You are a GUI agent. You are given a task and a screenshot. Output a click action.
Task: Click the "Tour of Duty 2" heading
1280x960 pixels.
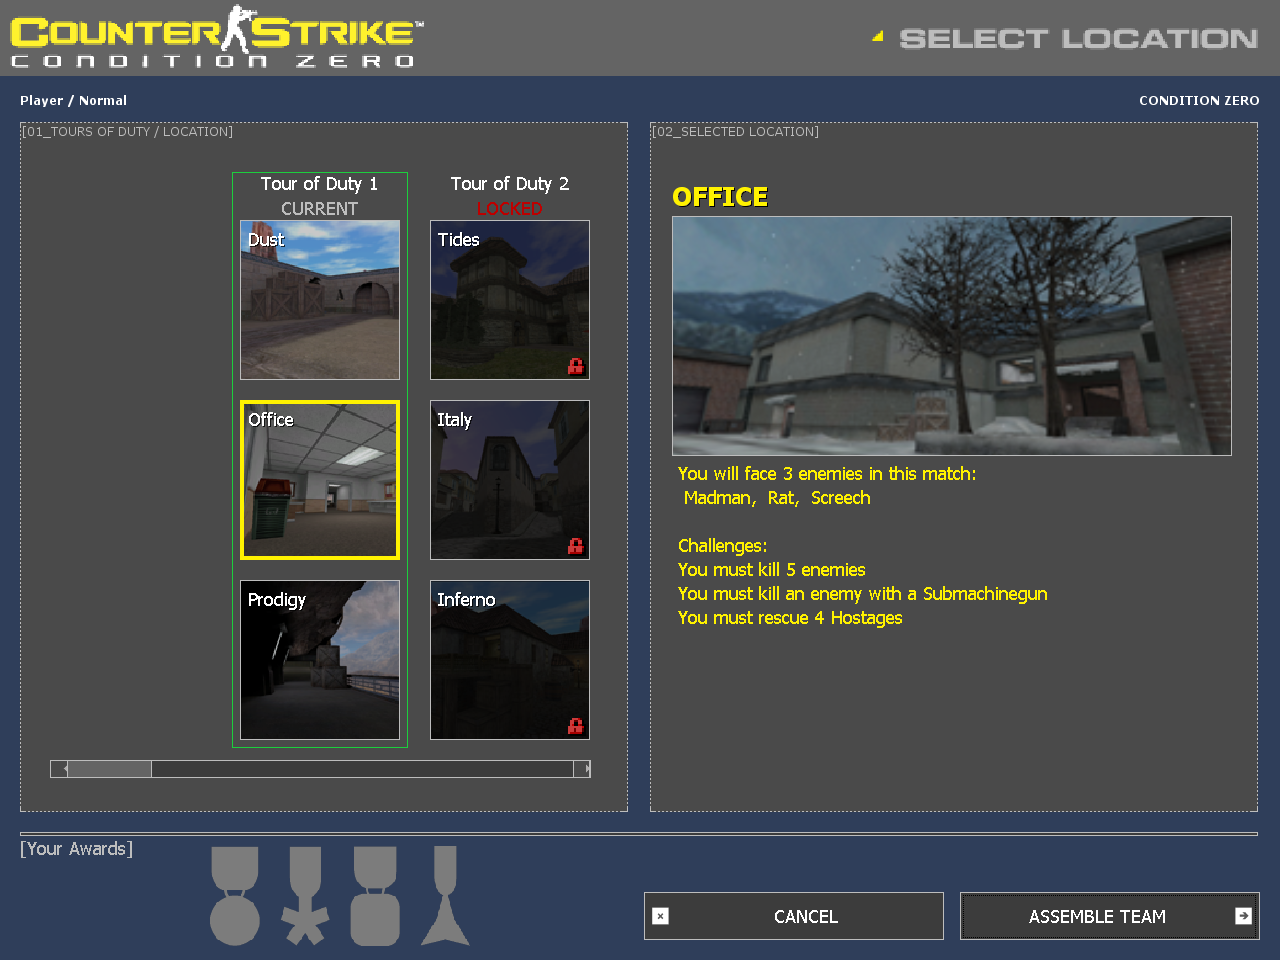click(510, 184)
